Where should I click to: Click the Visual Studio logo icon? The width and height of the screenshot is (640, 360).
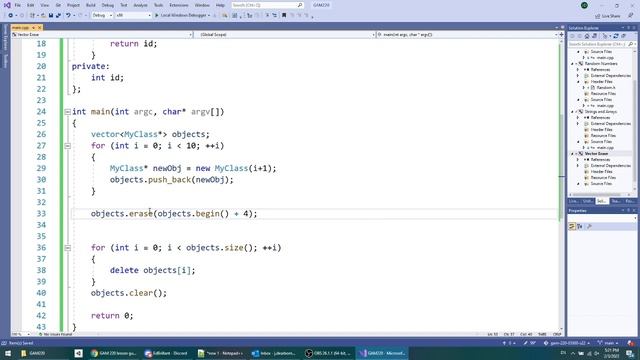pos(7,5)
